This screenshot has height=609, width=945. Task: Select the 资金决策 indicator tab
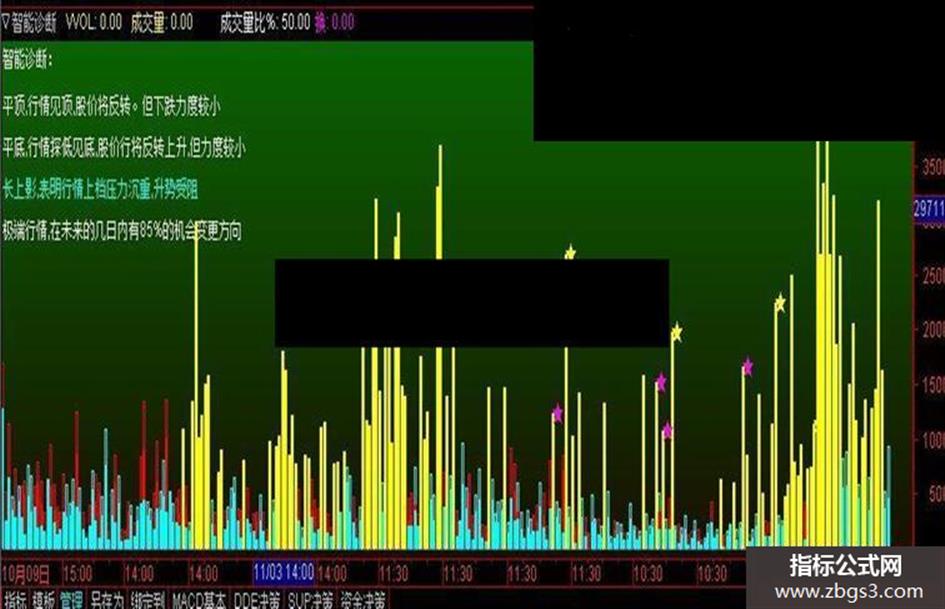pyautogui.click(x=363, y=601)
